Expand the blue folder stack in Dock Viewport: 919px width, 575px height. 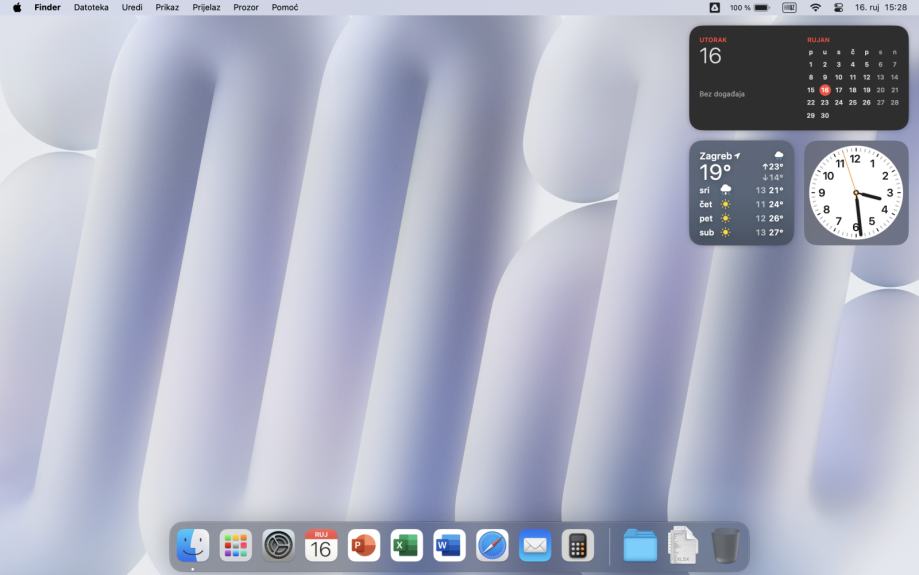[x=640, y=546]
